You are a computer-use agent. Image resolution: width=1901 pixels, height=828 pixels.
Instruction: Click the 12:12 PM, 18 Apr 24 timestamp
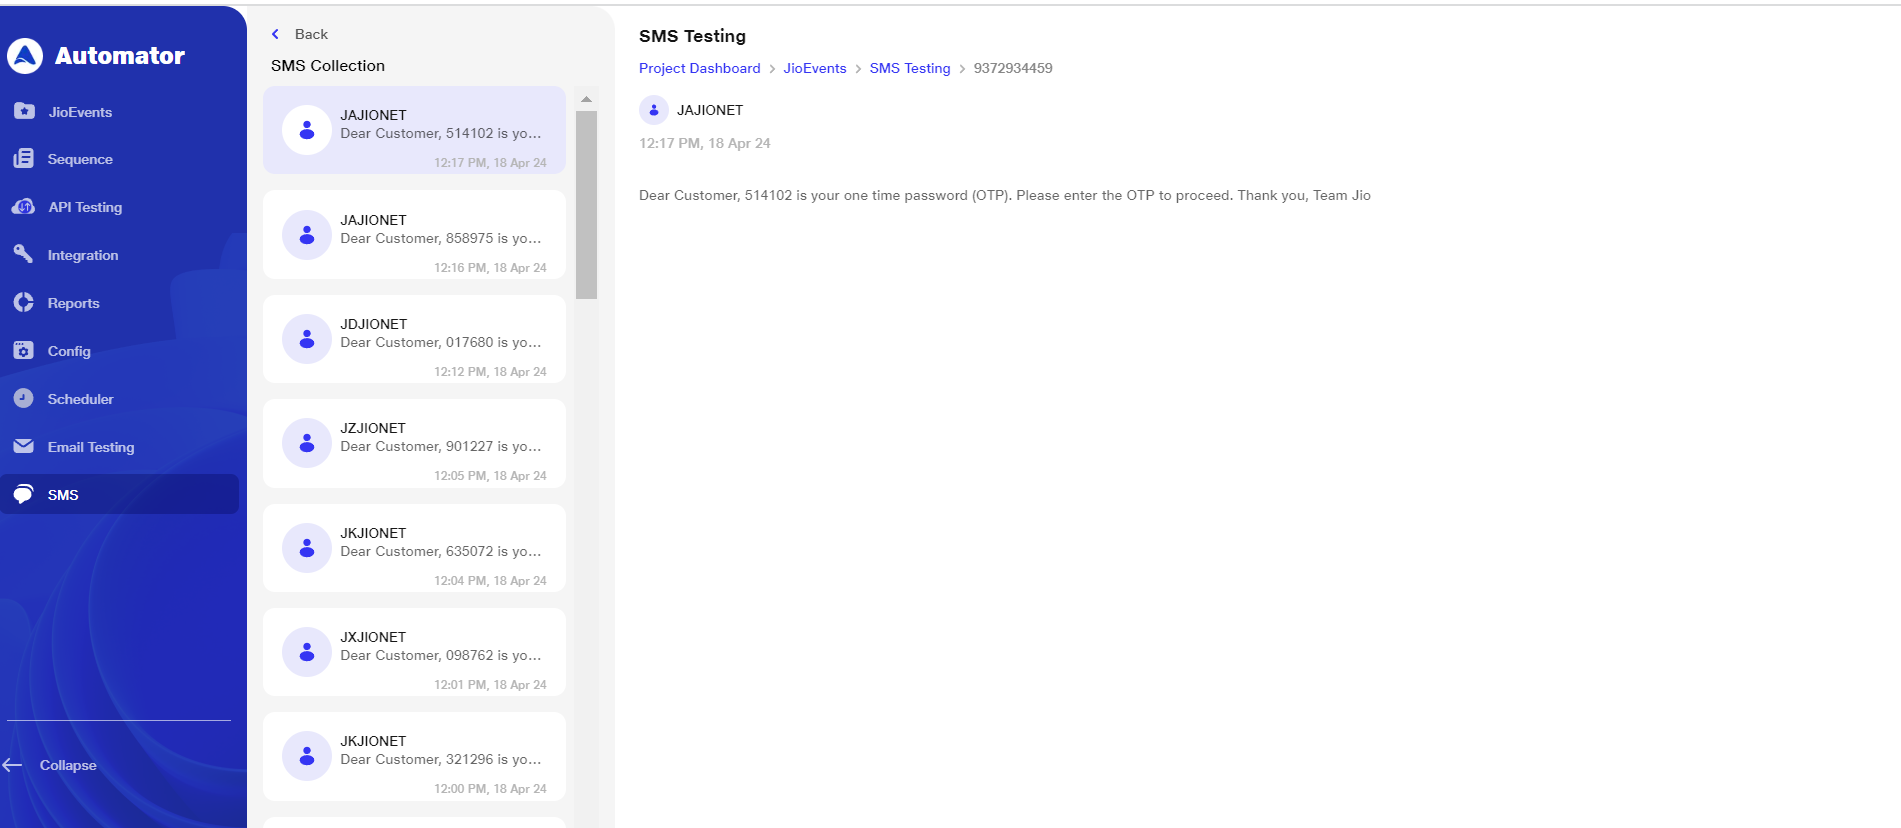click(x=490, y=372)
